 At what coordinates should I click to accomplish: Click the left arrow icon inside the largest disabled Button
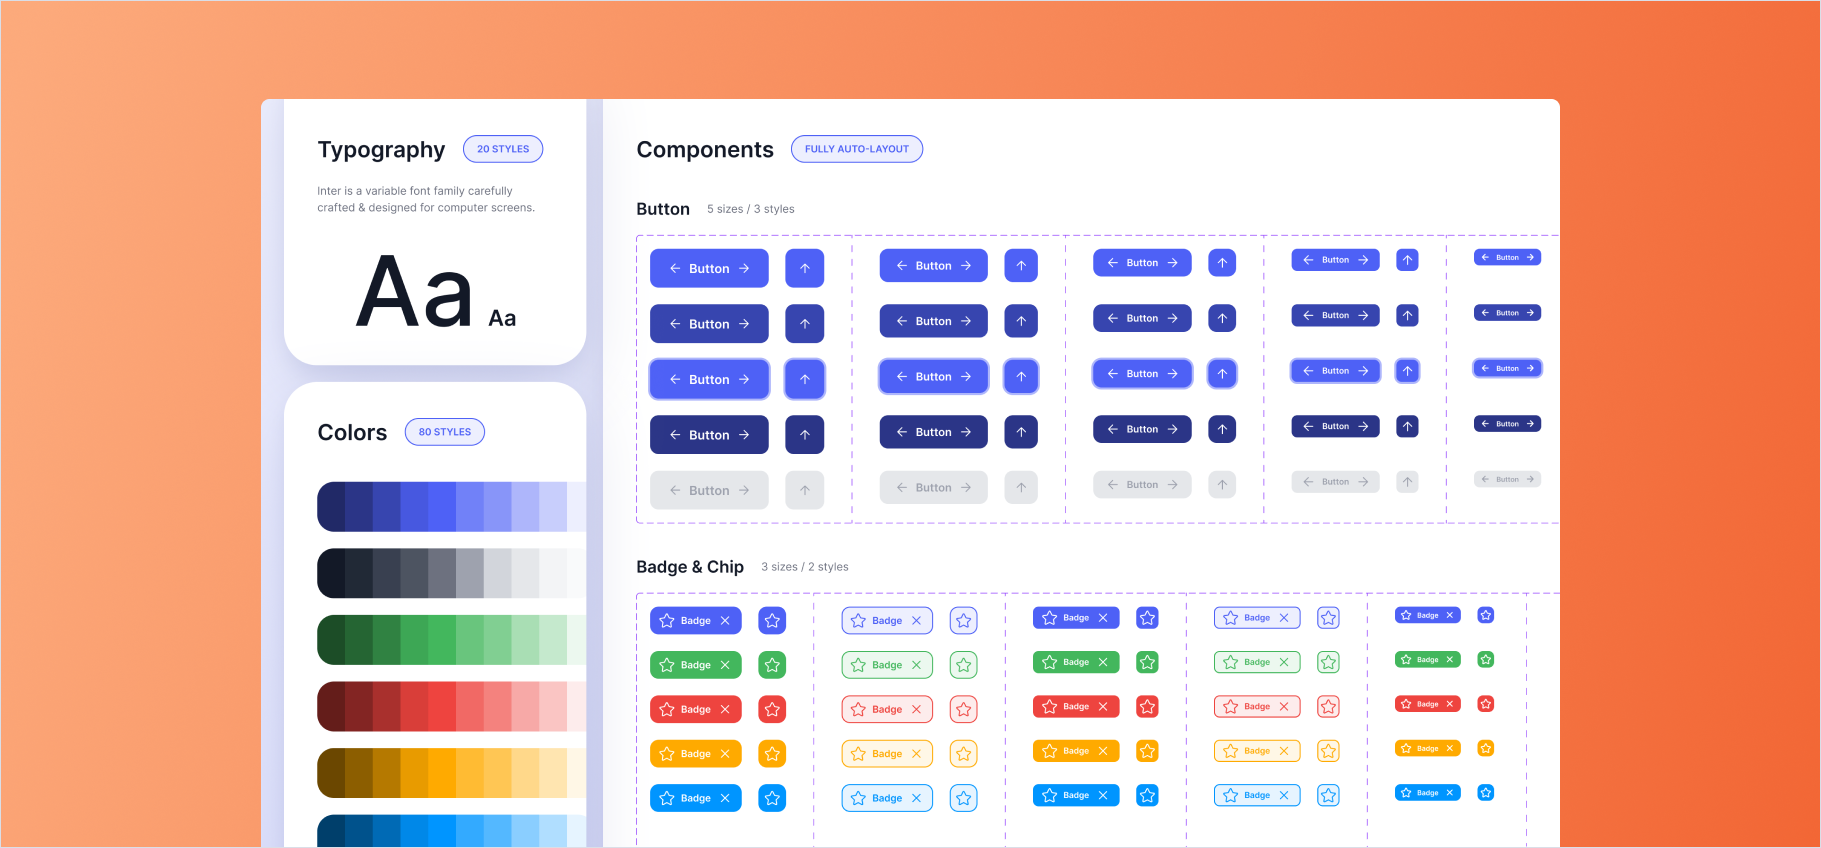[x=675, y=490]
